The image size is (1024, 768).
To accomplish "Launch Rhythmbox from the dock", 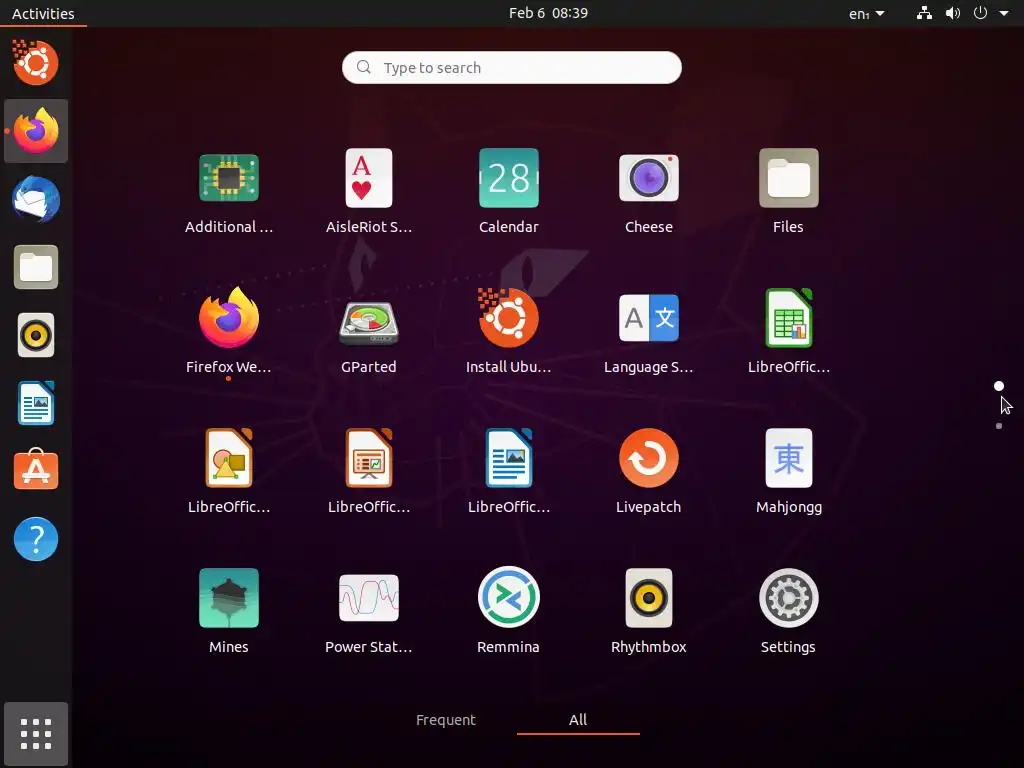I will [x=36, y=336].
